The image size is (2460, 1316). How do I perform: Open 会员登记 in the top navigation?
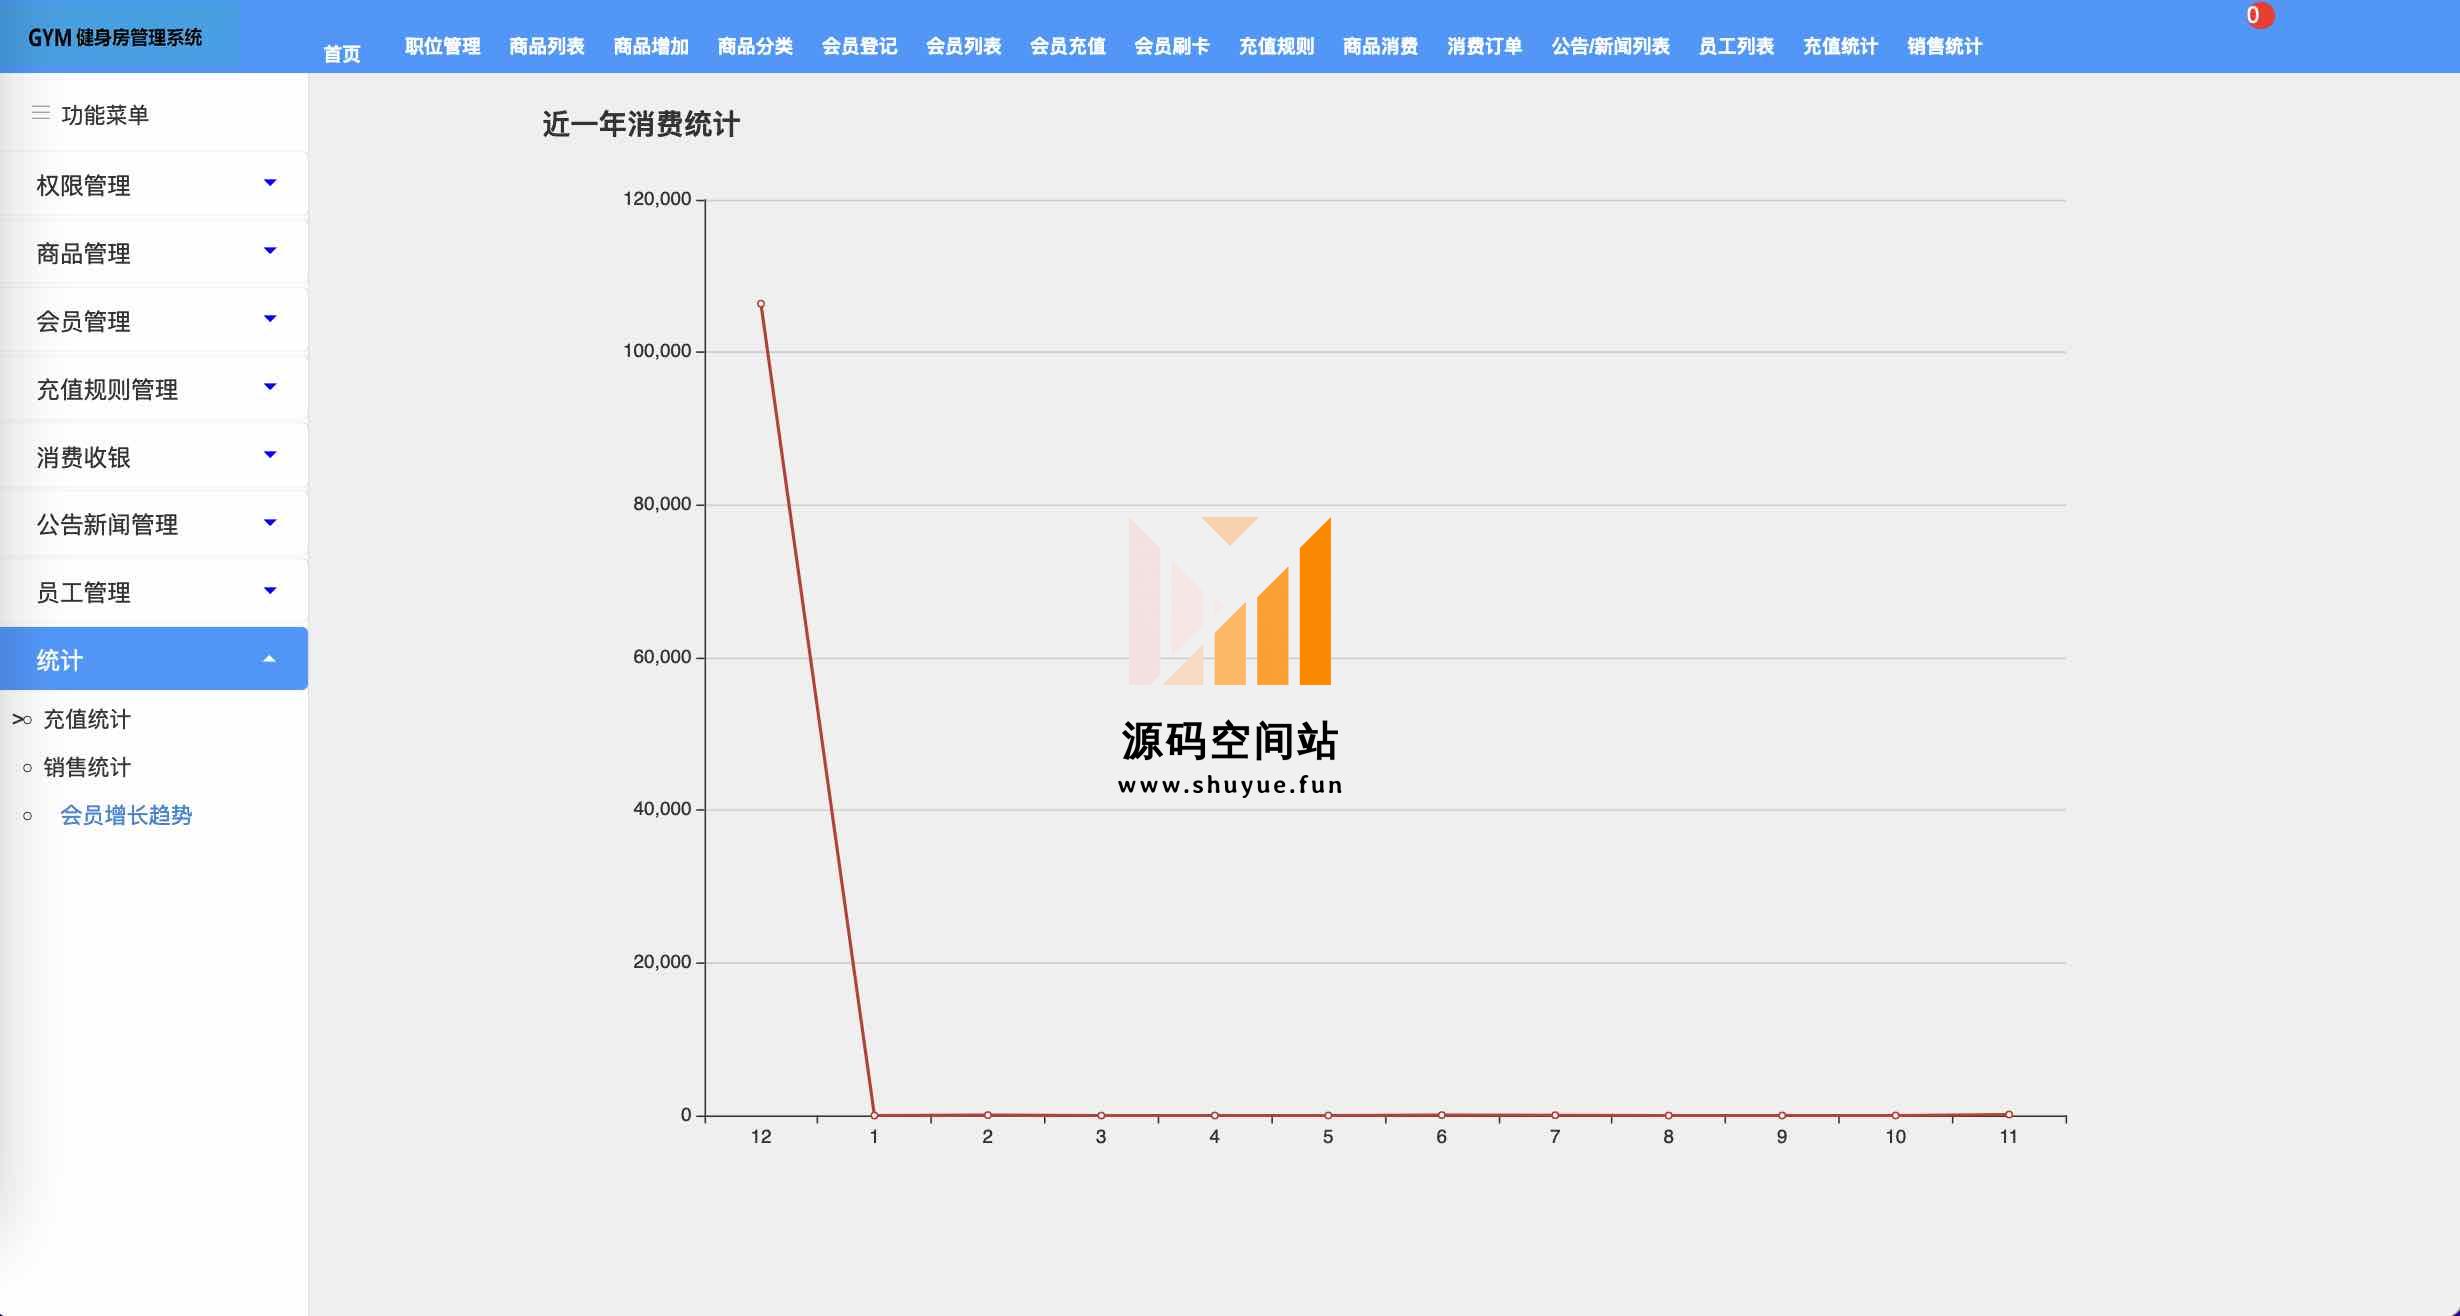(x=860, y=46)
